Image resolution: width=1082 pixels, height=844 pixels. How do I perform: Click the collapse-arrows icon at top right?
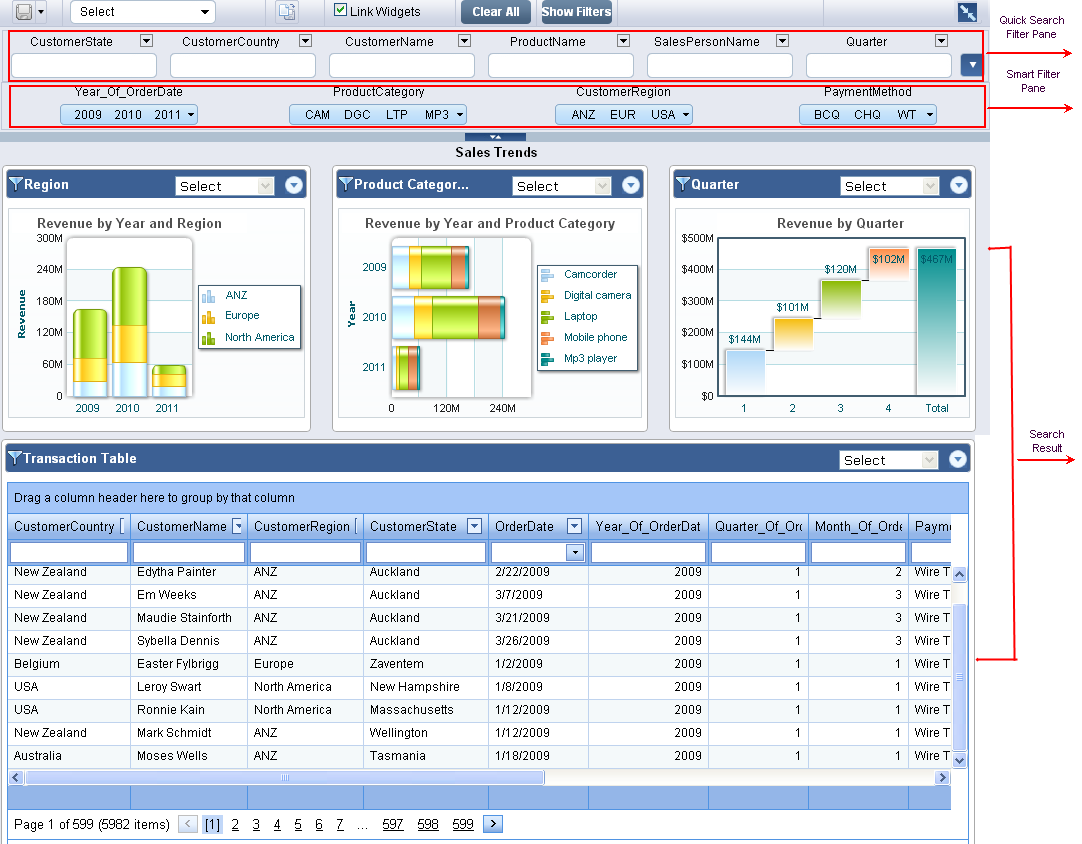click(966, 11)
